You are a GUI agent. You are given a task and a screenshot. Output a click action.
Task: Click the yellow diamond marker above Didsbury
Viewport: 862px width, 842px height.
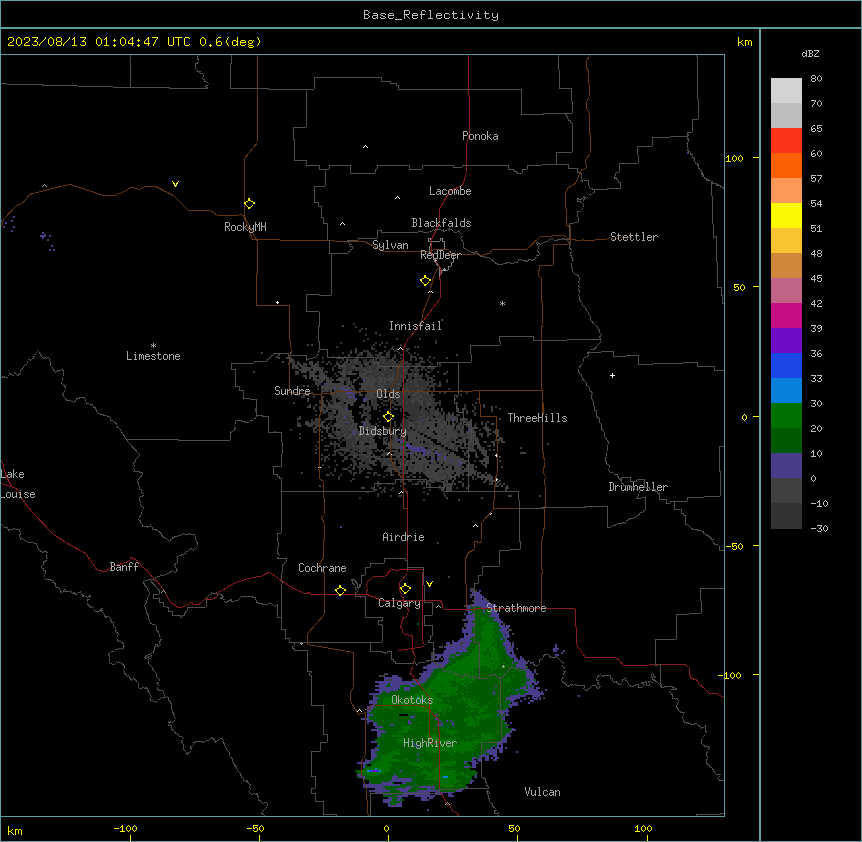pos(388,417)
